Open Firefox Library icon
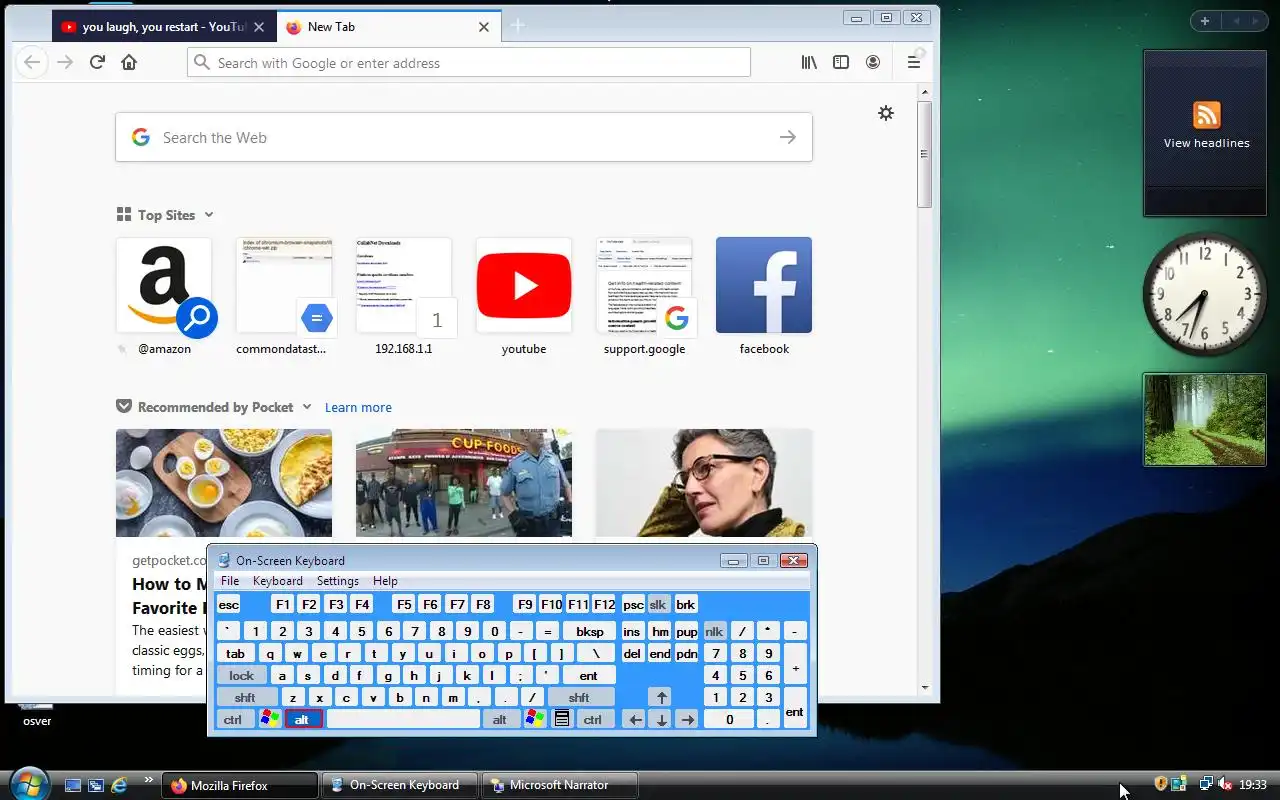Screen dimensions: 1280x800 tap(809, 62)
